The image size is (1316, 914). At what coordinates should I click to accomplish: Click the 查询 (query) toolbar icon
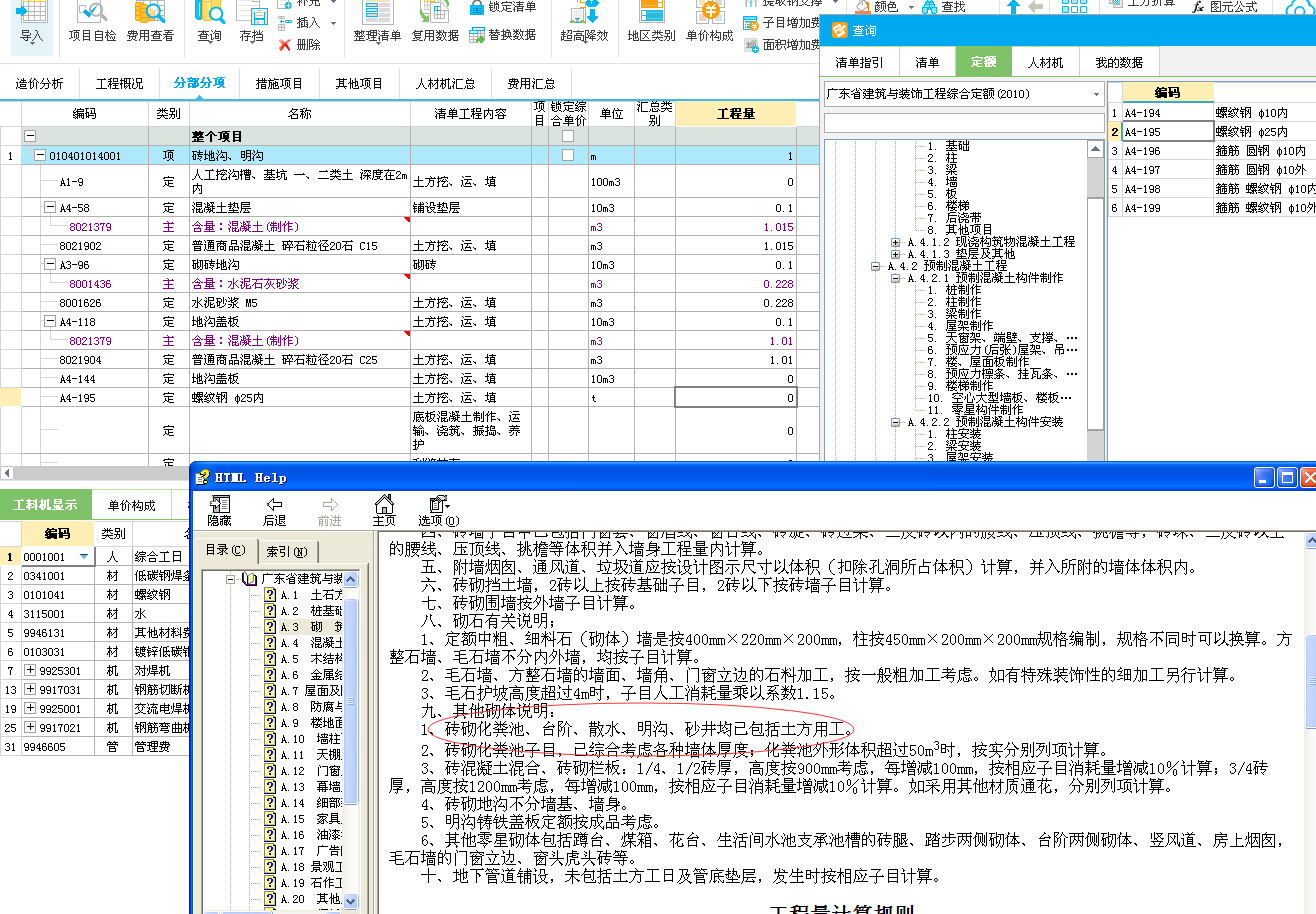tap(210, 24)
